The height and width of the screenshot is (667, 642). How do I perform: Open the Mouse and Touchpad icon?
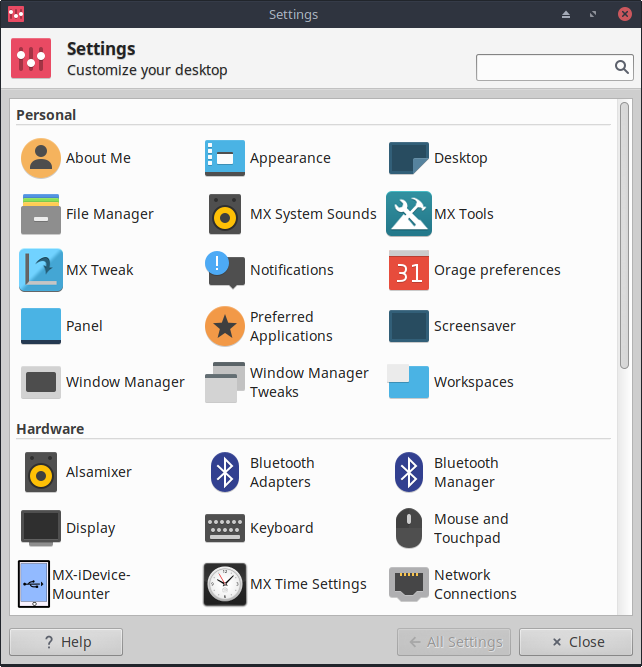click(408, 528)
